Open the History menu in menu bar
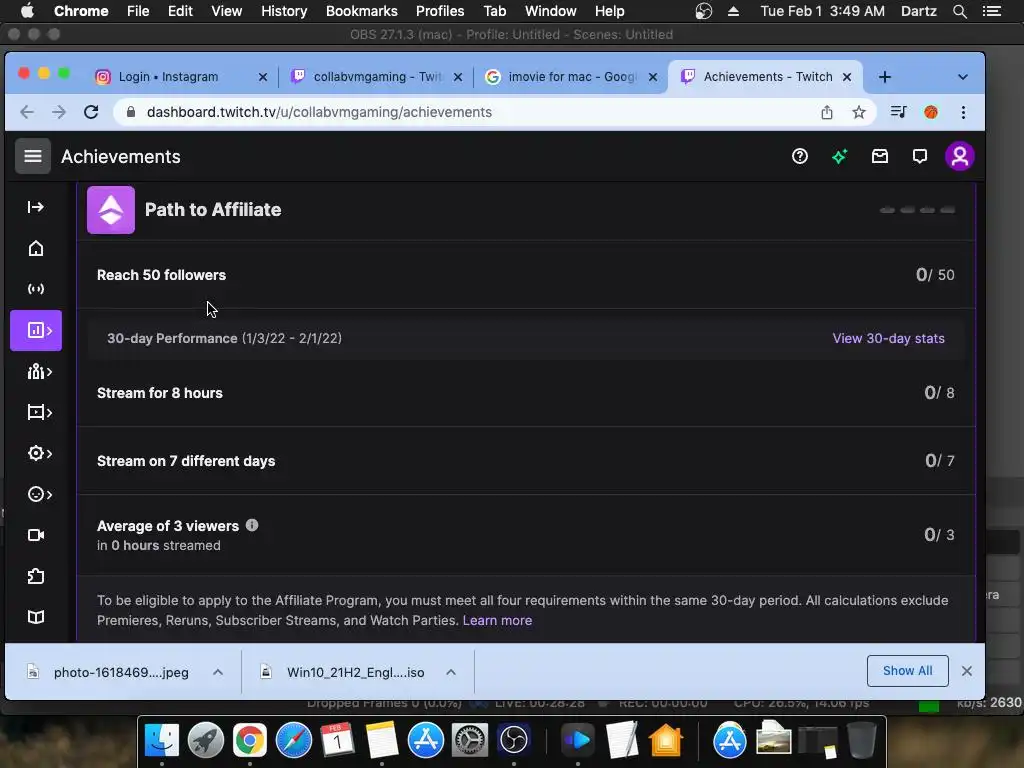1024x768 pixels. point(283,11)
